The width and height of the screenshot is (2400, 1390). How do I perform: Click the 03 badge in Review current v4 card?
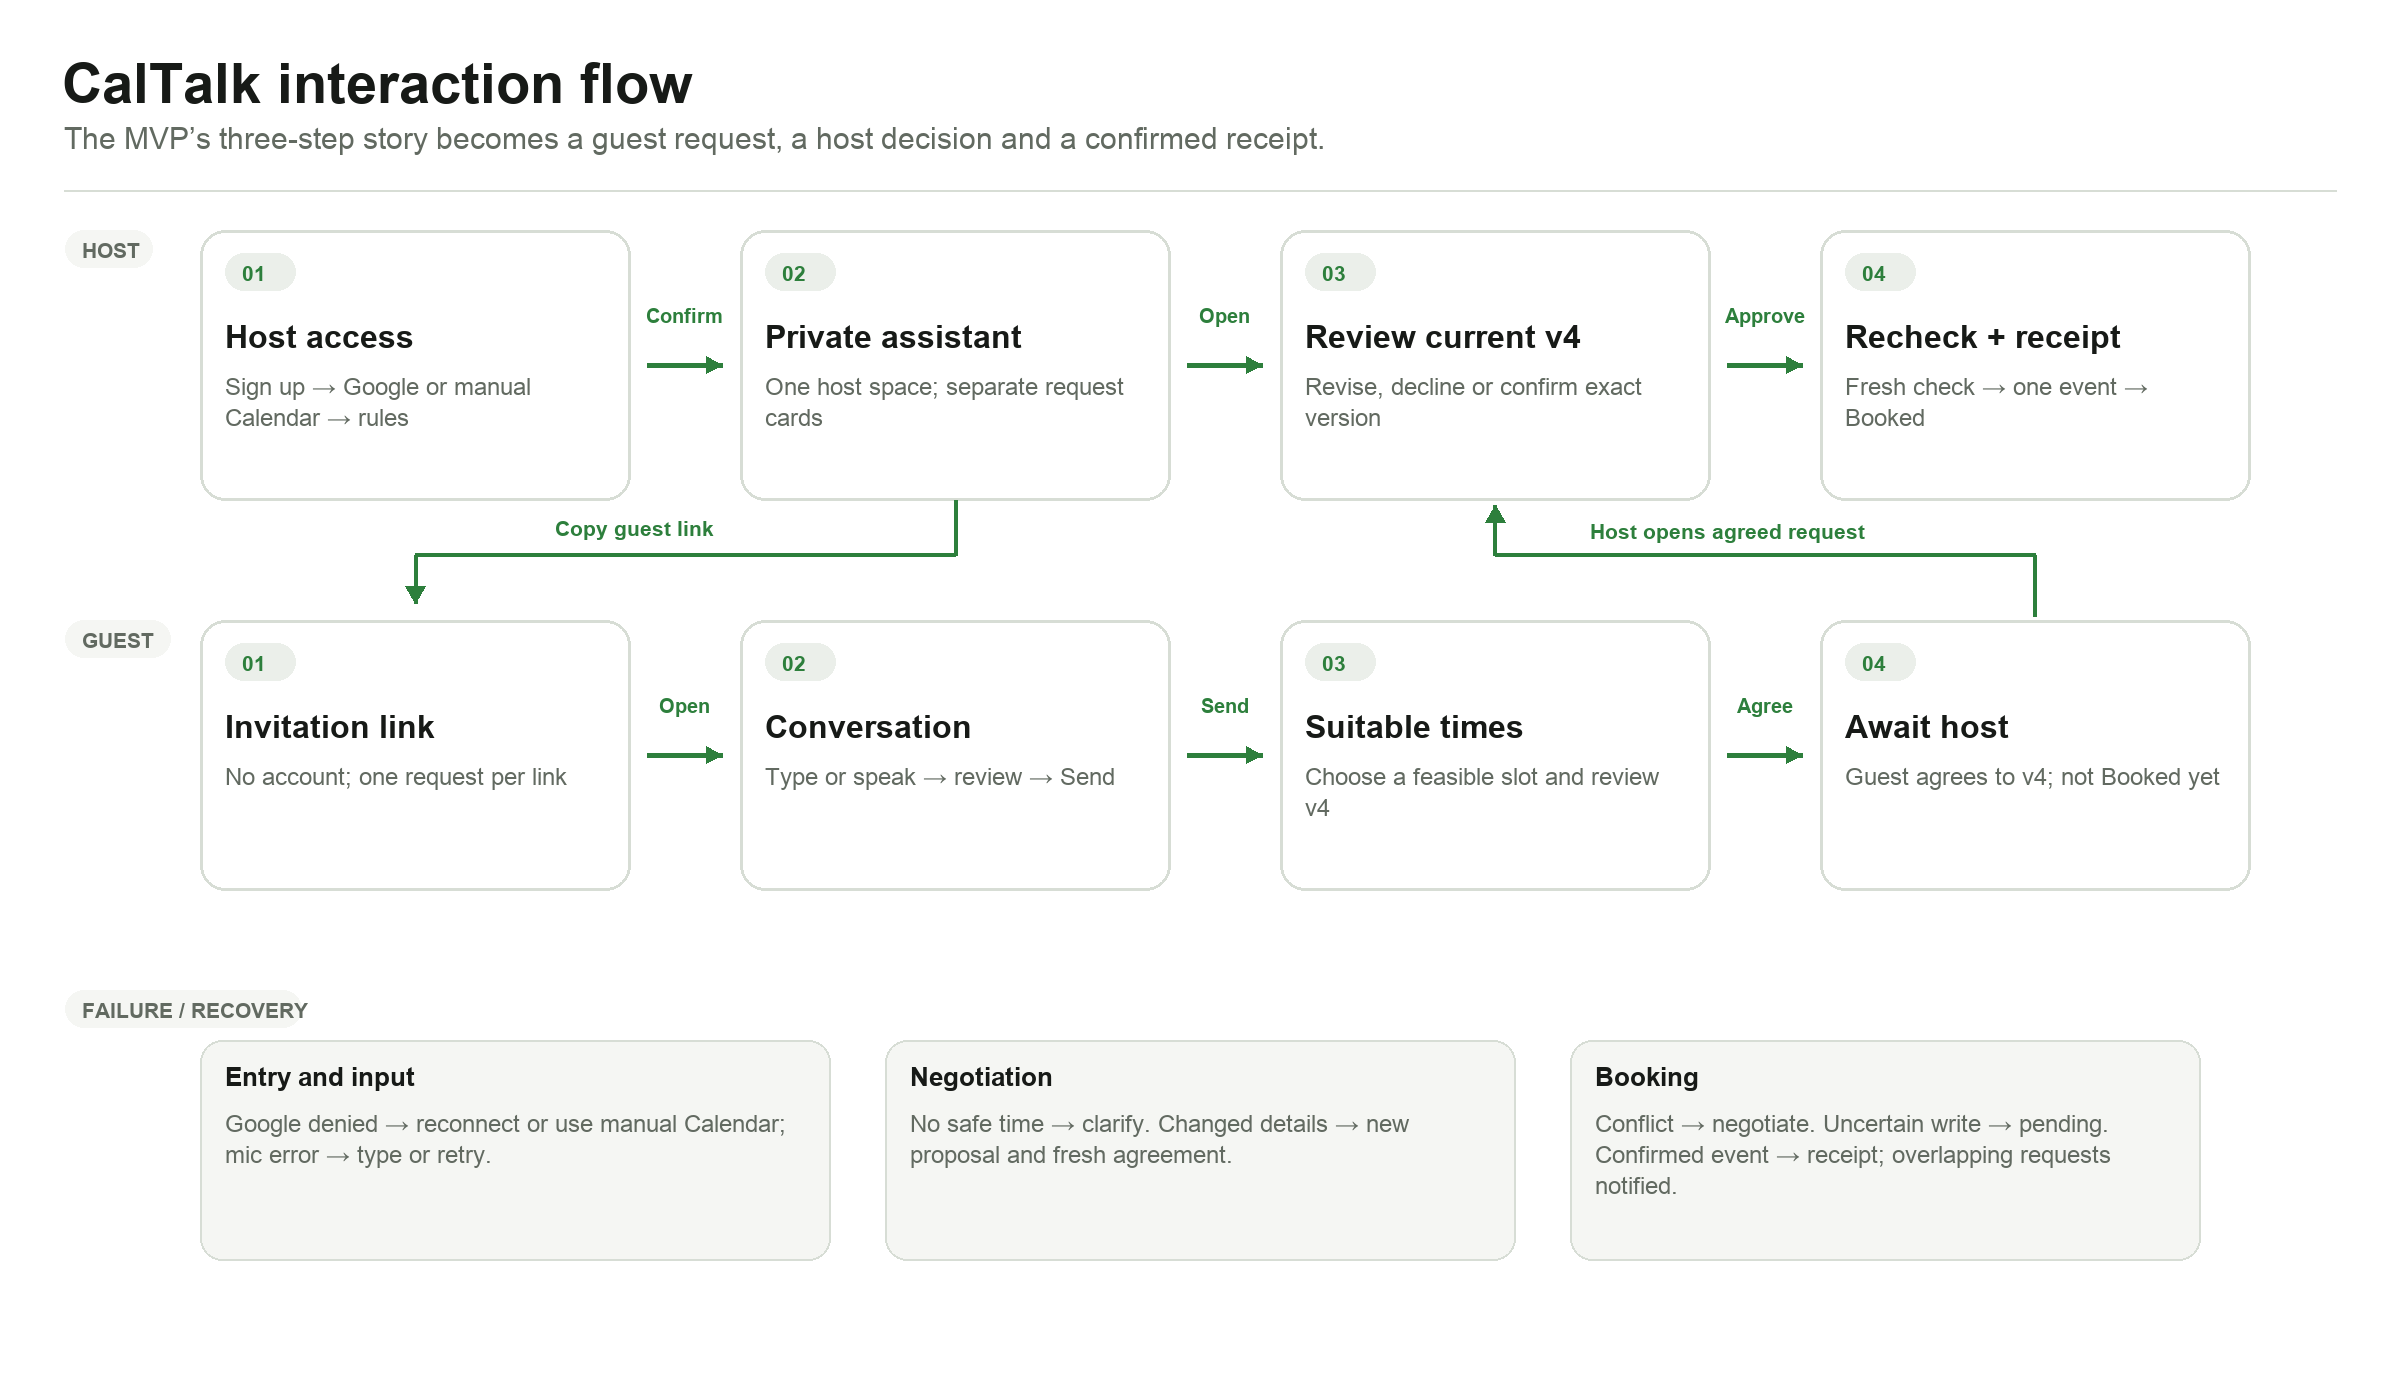(1340, 273)
